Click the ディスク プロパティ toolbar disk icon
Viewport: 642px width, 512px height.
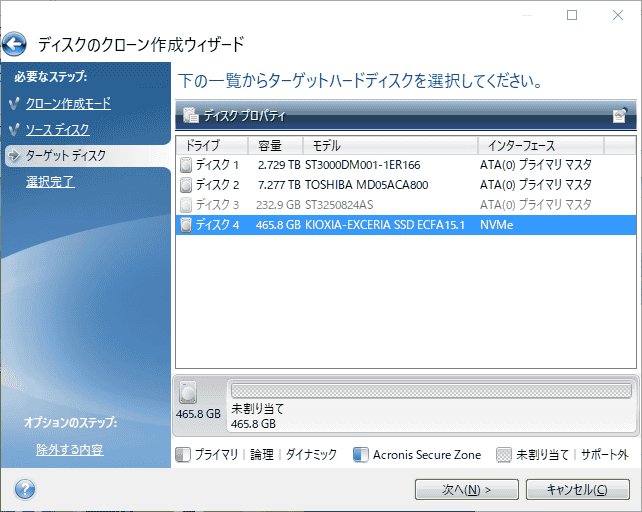[x=191, y=116]
